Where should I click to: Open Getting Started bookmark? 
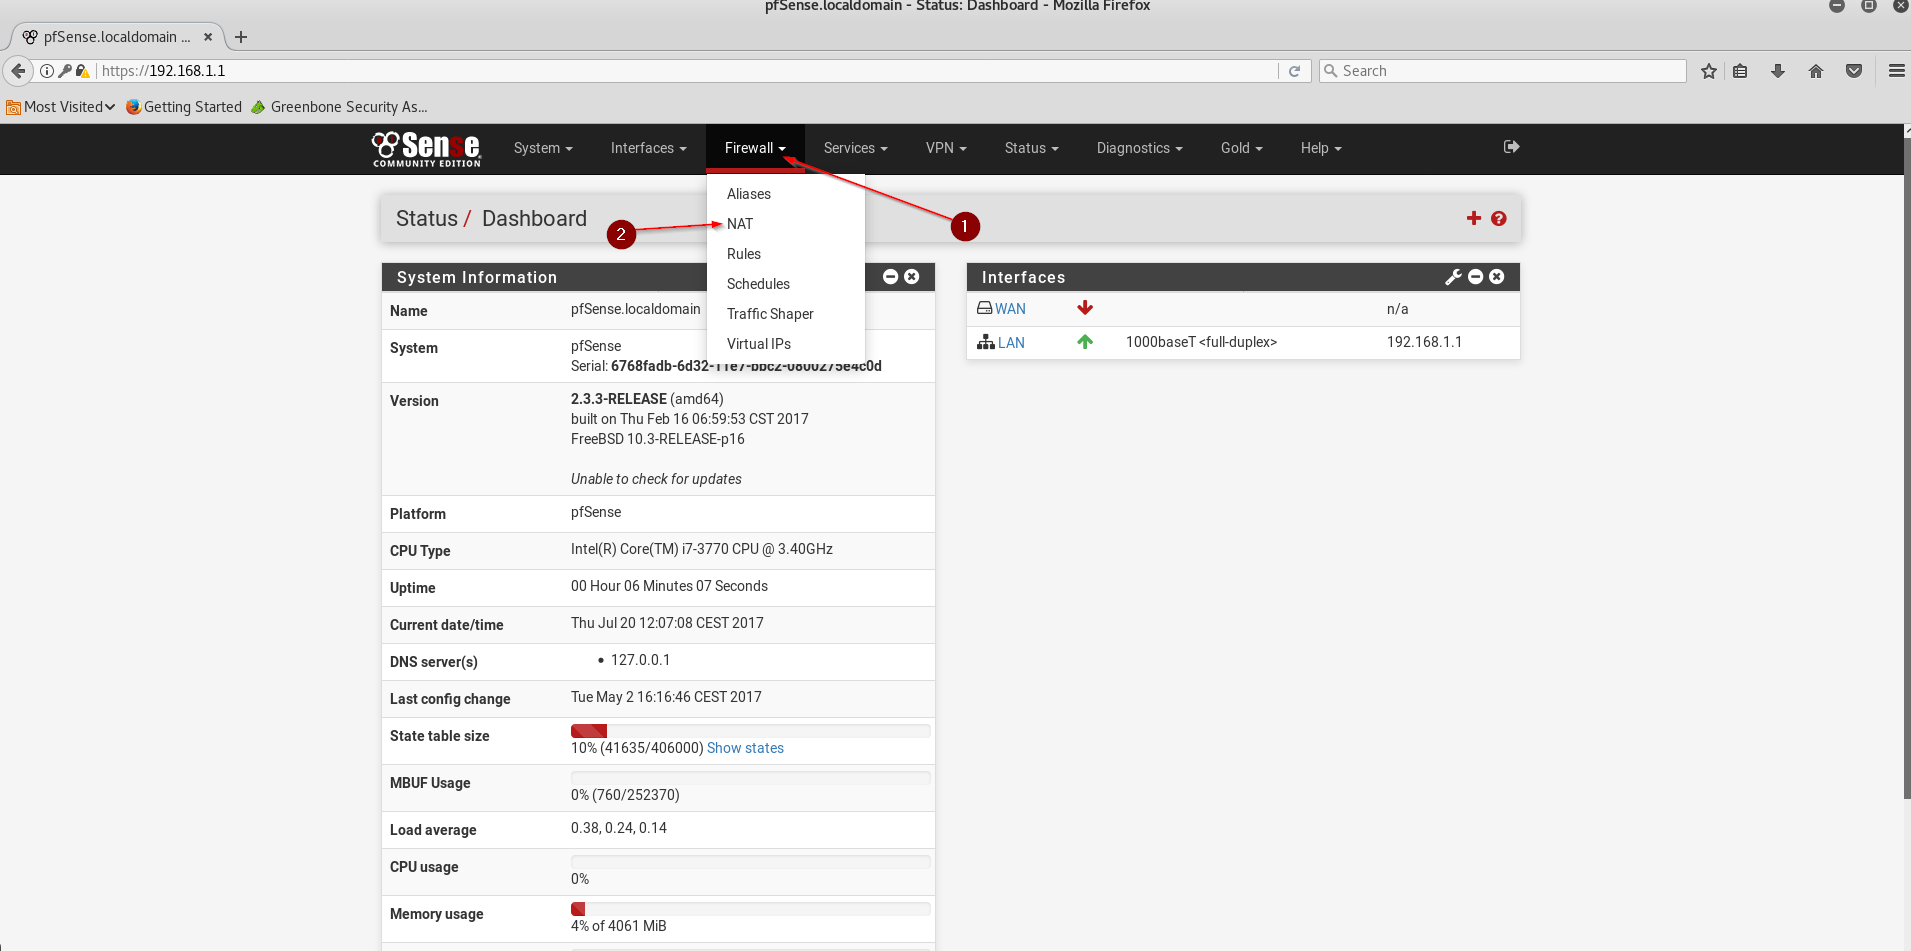[x=184, y=107]
